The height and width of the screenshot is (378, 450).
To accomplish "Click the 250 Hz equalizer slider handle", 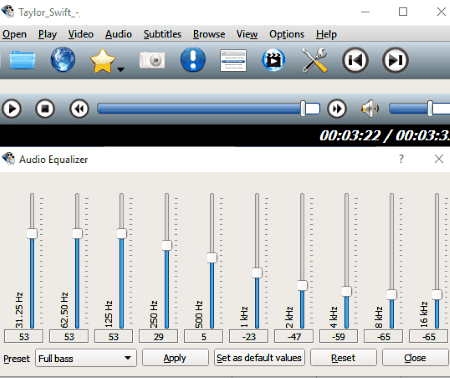I will (167, 246).
